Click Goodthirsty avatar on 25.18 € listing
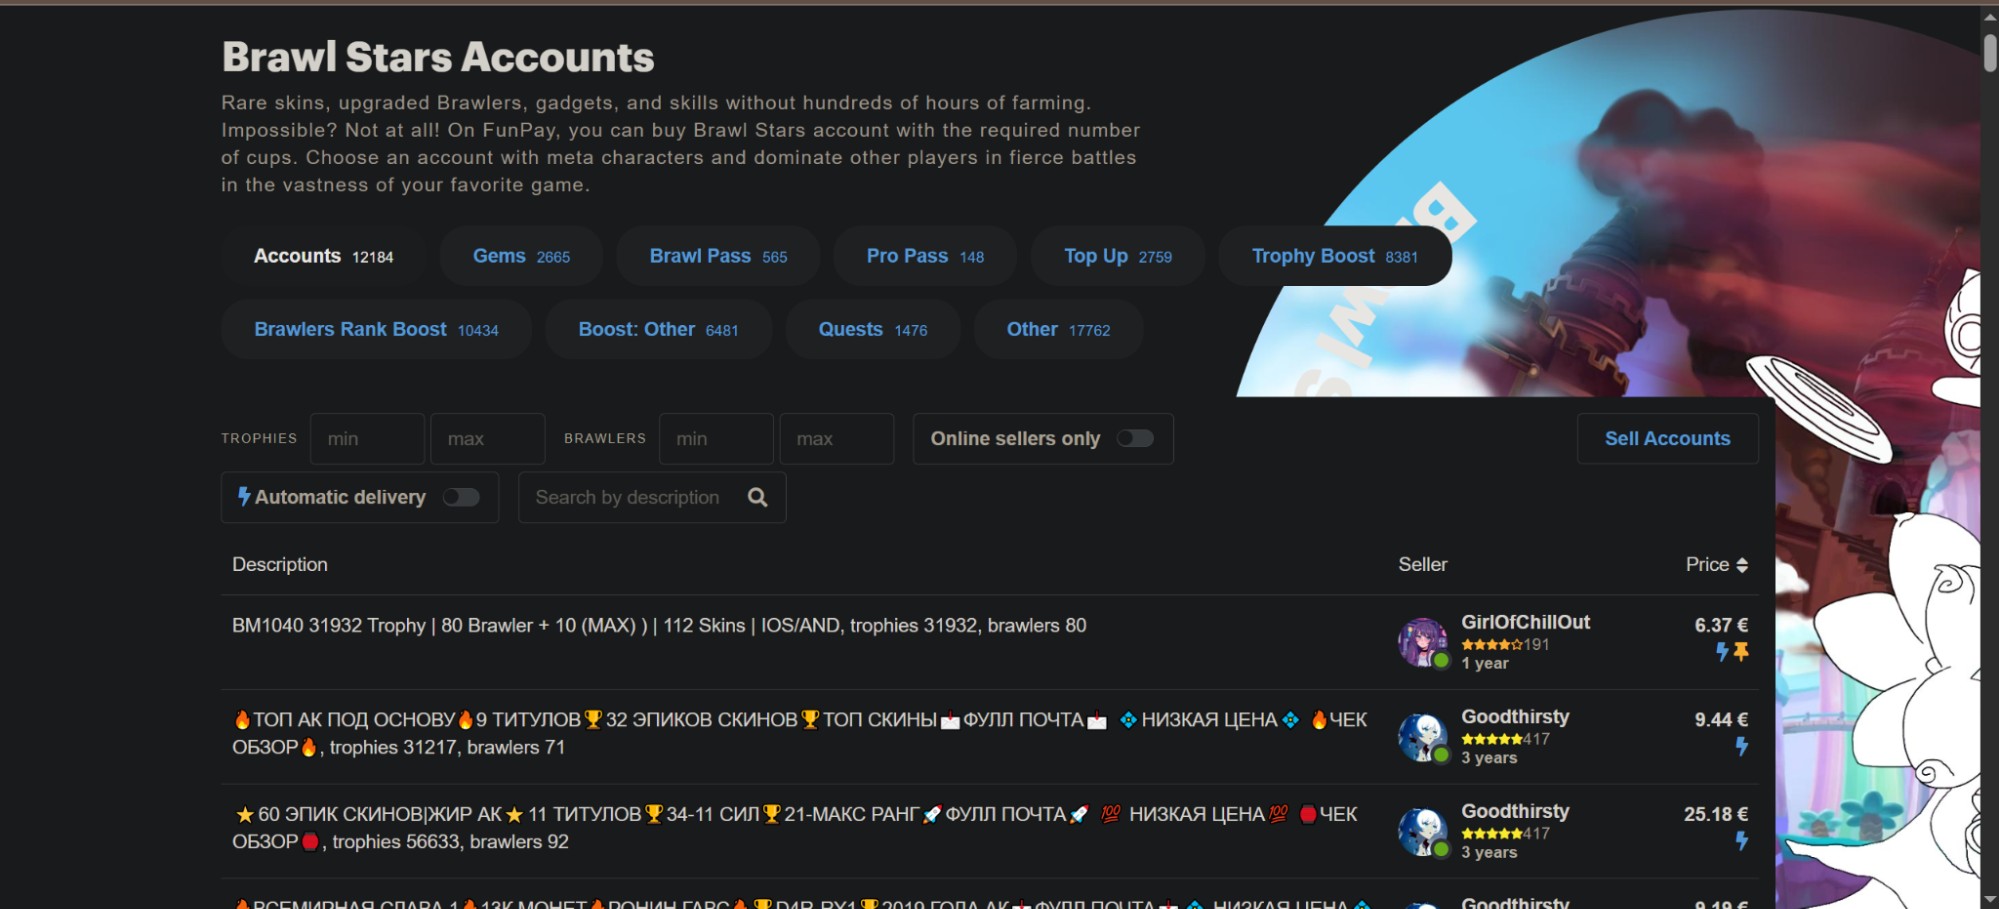Image resolution: width=1999 pixels, height=909 pixels. coord(1422,832)
